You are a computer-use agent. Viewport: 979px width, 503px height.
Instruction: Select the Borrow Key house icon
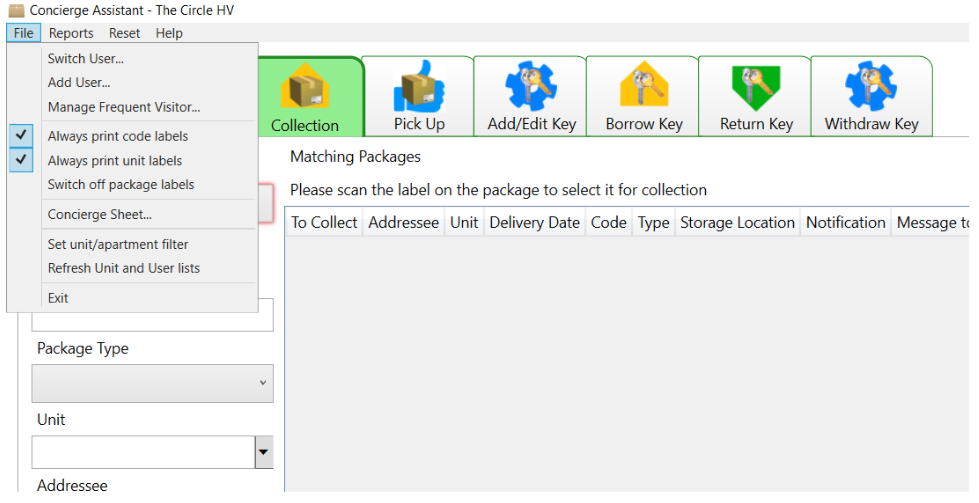643,88
